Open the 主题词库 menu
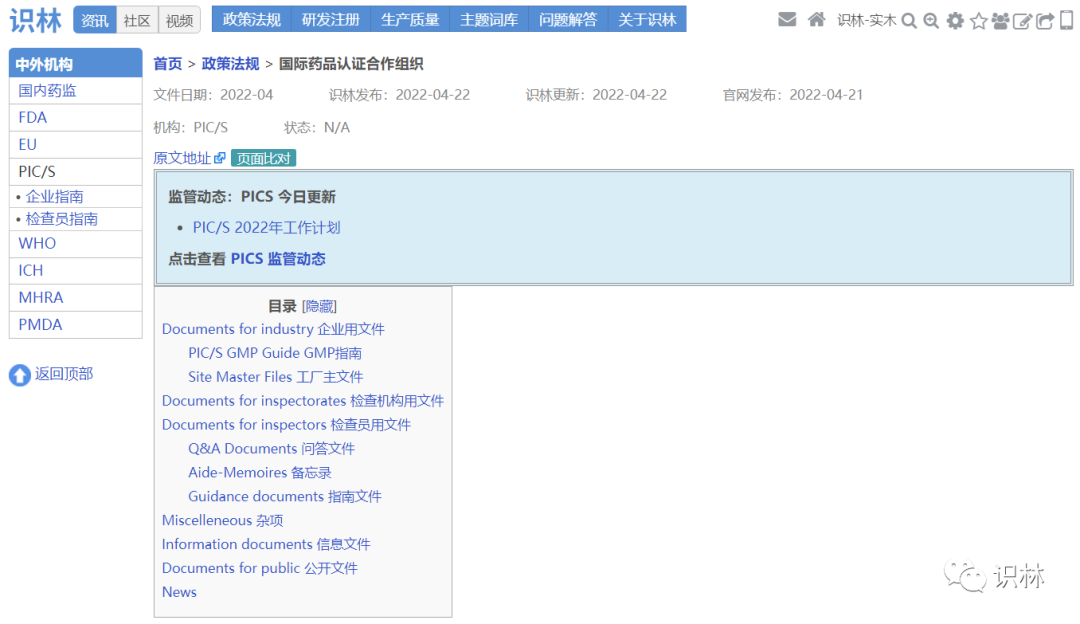 489,19
